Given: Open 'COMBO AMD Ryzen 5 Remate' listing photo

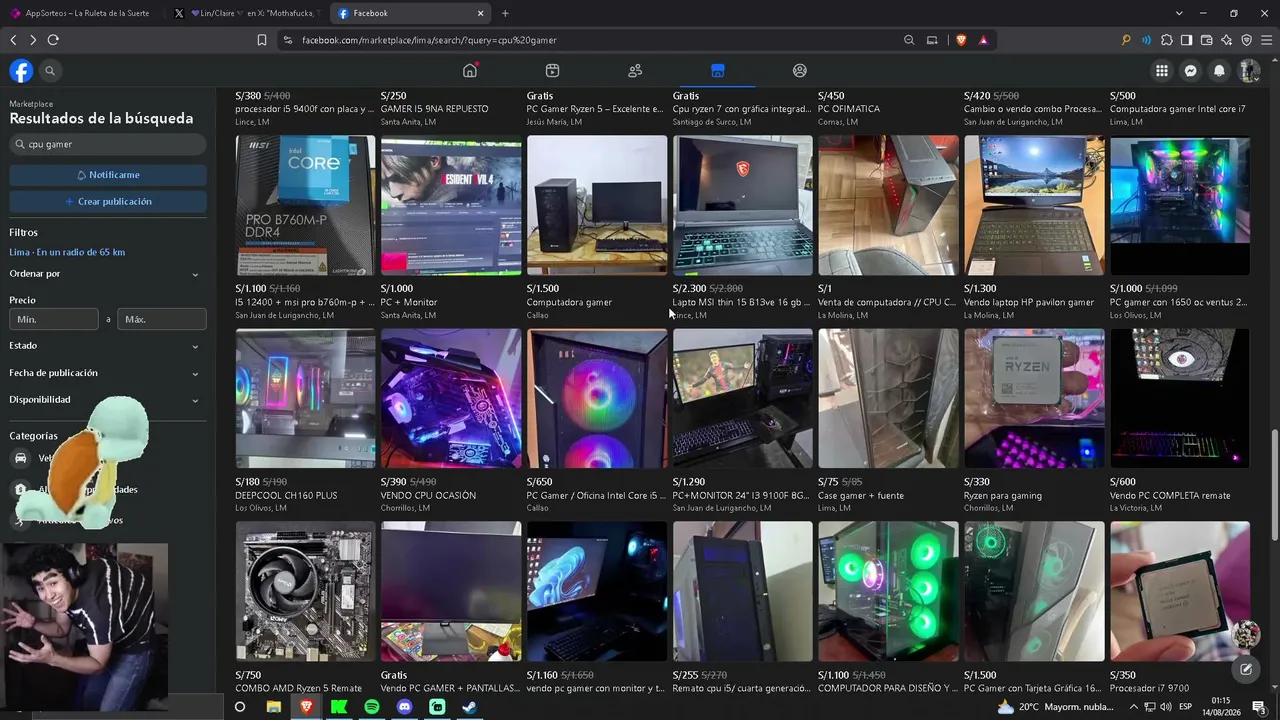Looking at the screenshot, I should [305, 591].
